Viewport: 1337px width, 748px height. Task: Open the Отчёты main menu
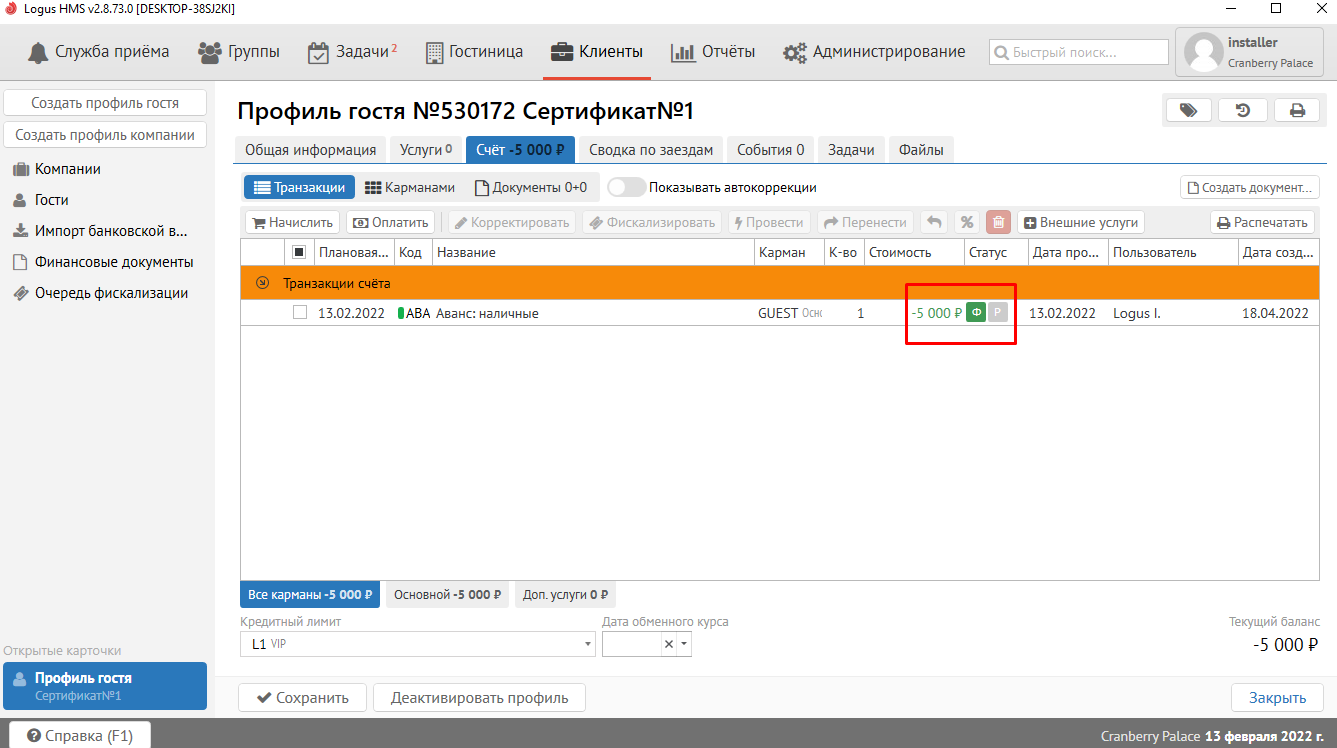coord(713,52)
